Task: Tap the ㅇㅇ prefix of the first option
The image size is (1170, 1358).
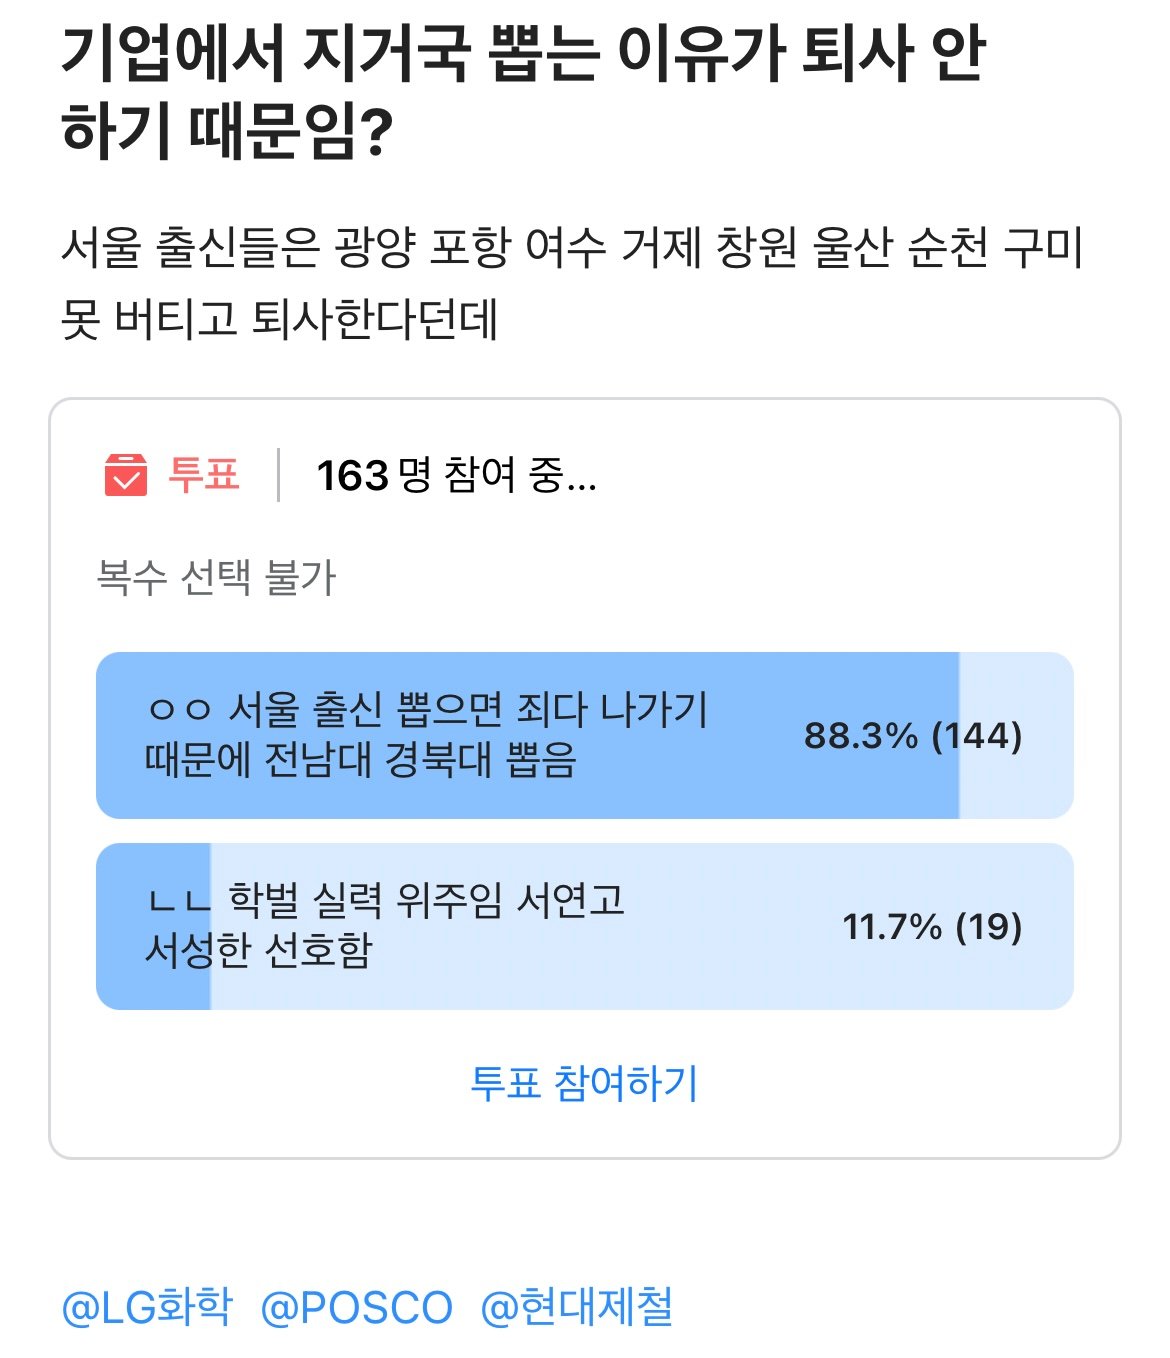Action: click(x=180, y=709)
